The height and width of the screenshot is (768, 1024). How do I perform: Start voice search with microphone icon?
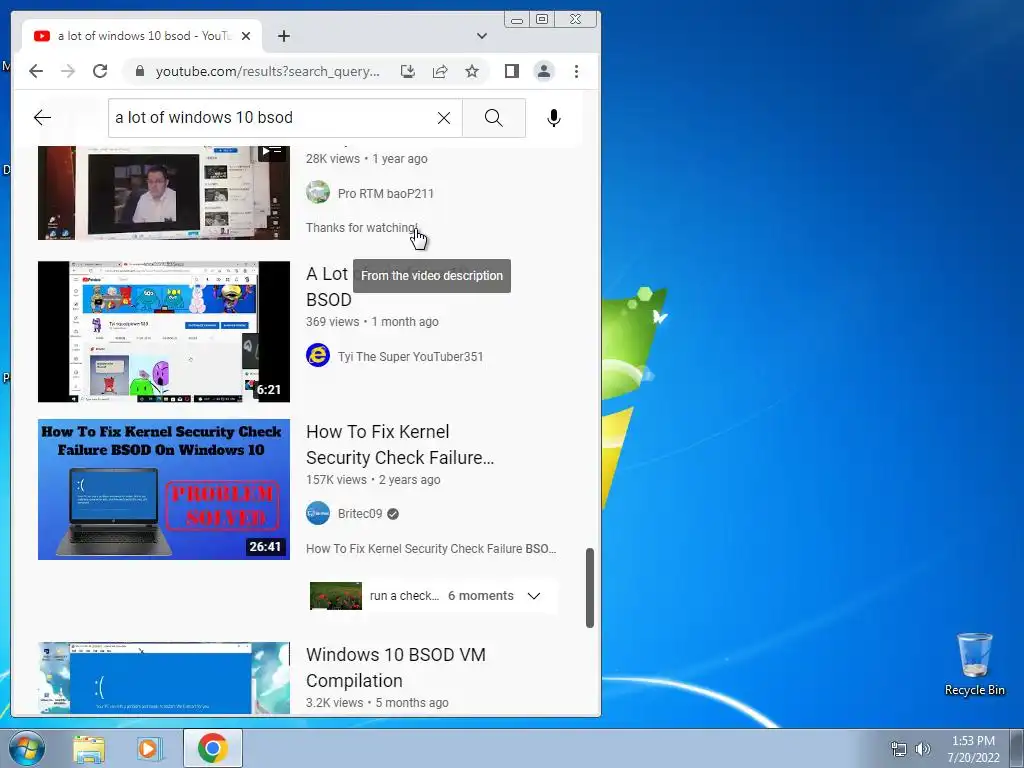tap(554, 118)
